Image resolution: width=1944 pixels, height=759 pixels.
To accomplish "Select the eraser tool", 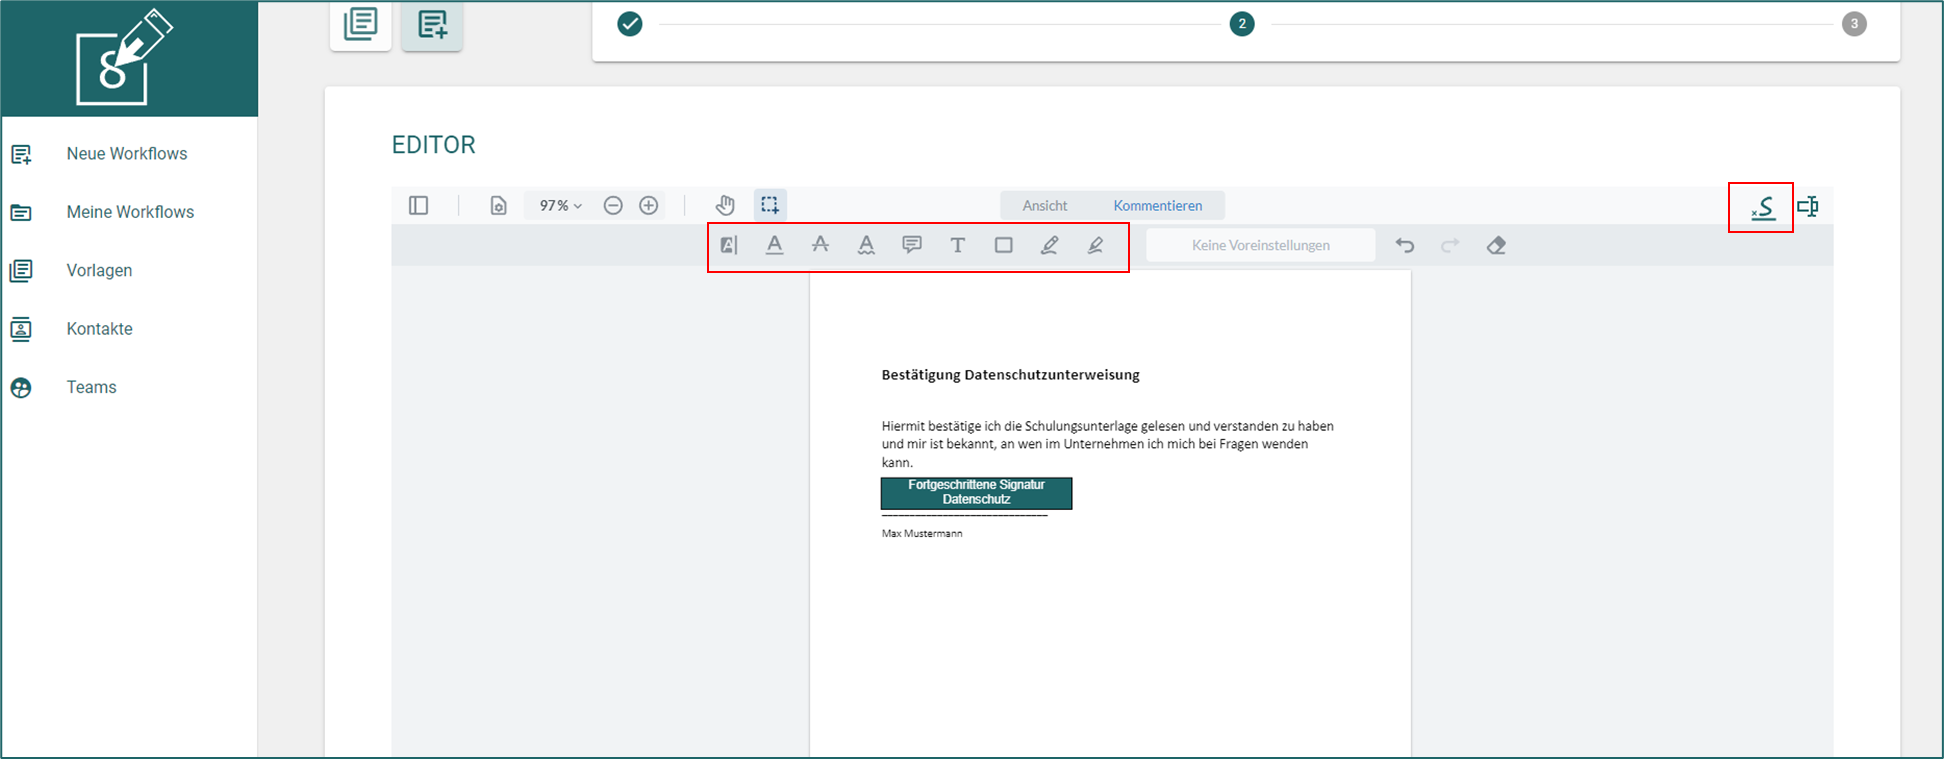I will coord(1496,245).
